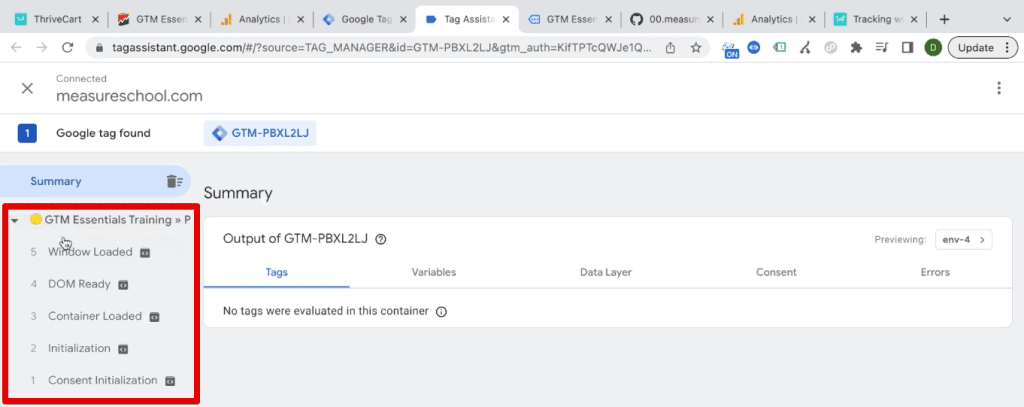Image resolution: width=1024 pixels, height=407 pixels.
Task: Clear events with the trash list icon
Action: click(x=174, y=182)
